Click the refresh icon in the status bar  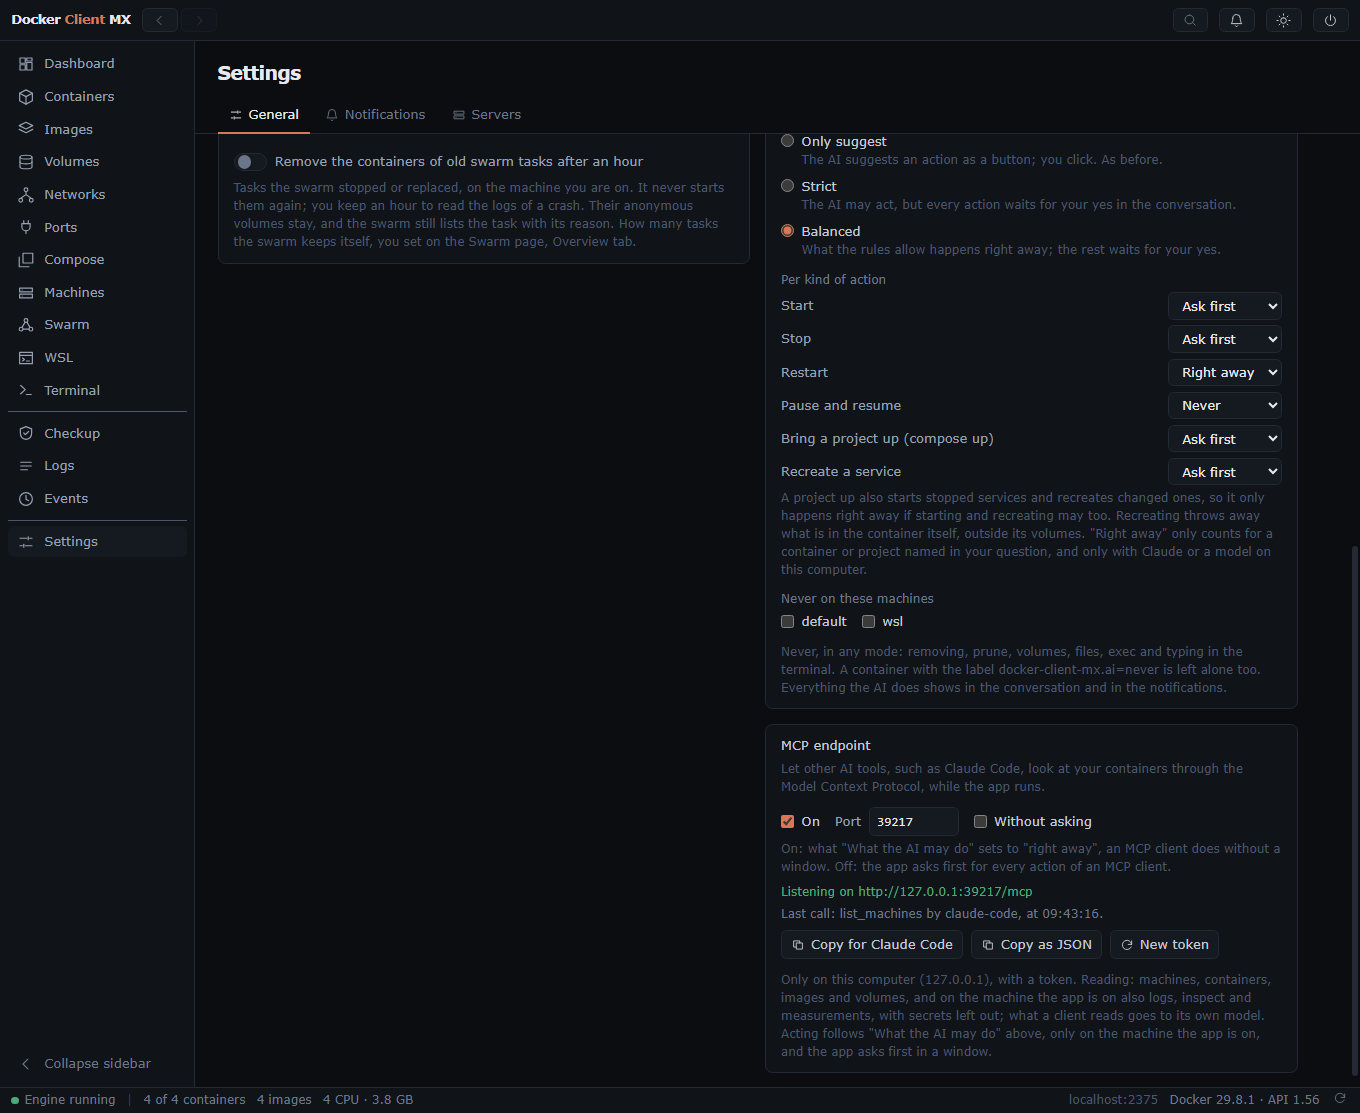tap(1340, 1099)
